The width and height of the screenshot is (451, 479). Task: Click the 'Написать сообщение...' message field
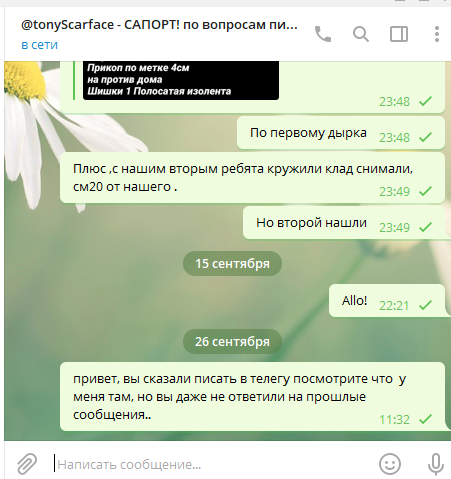point(213,464)
